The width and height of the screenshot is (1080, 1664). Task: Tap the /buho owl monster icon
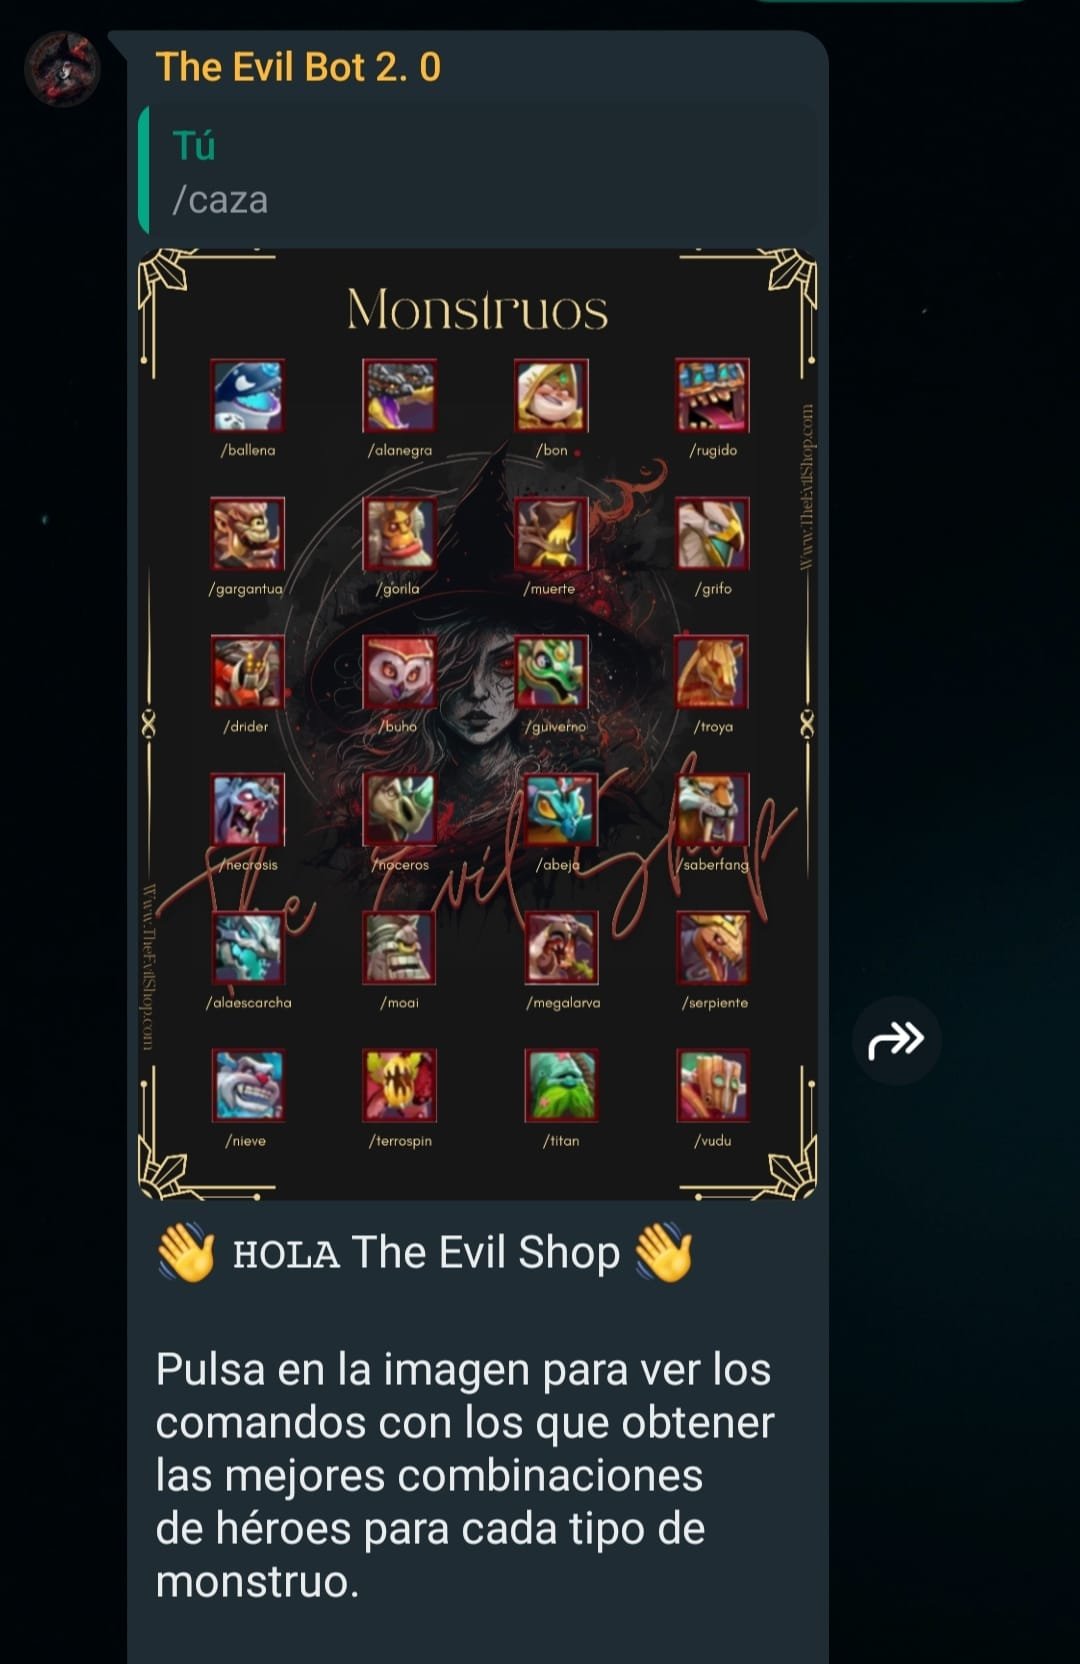pyautogui.click(x=399, y=671)
